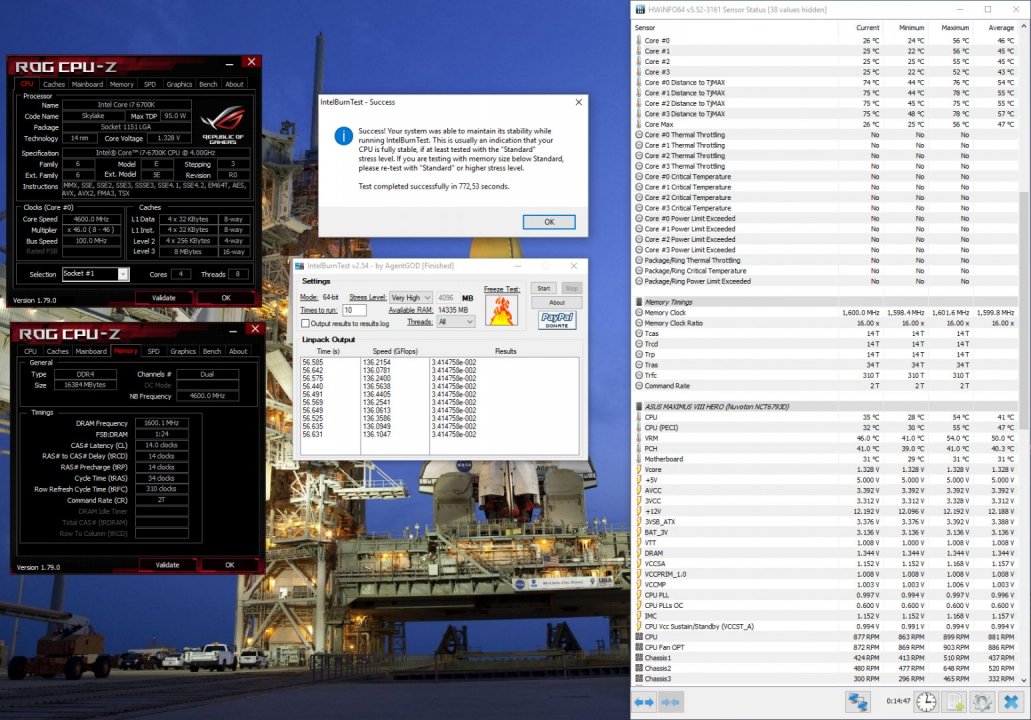Image resolution: width=1031 pixels, height=720 pixels.
Task: Click Validate in the lower CPU-Z Memory window
Action: tap(167, 565)
